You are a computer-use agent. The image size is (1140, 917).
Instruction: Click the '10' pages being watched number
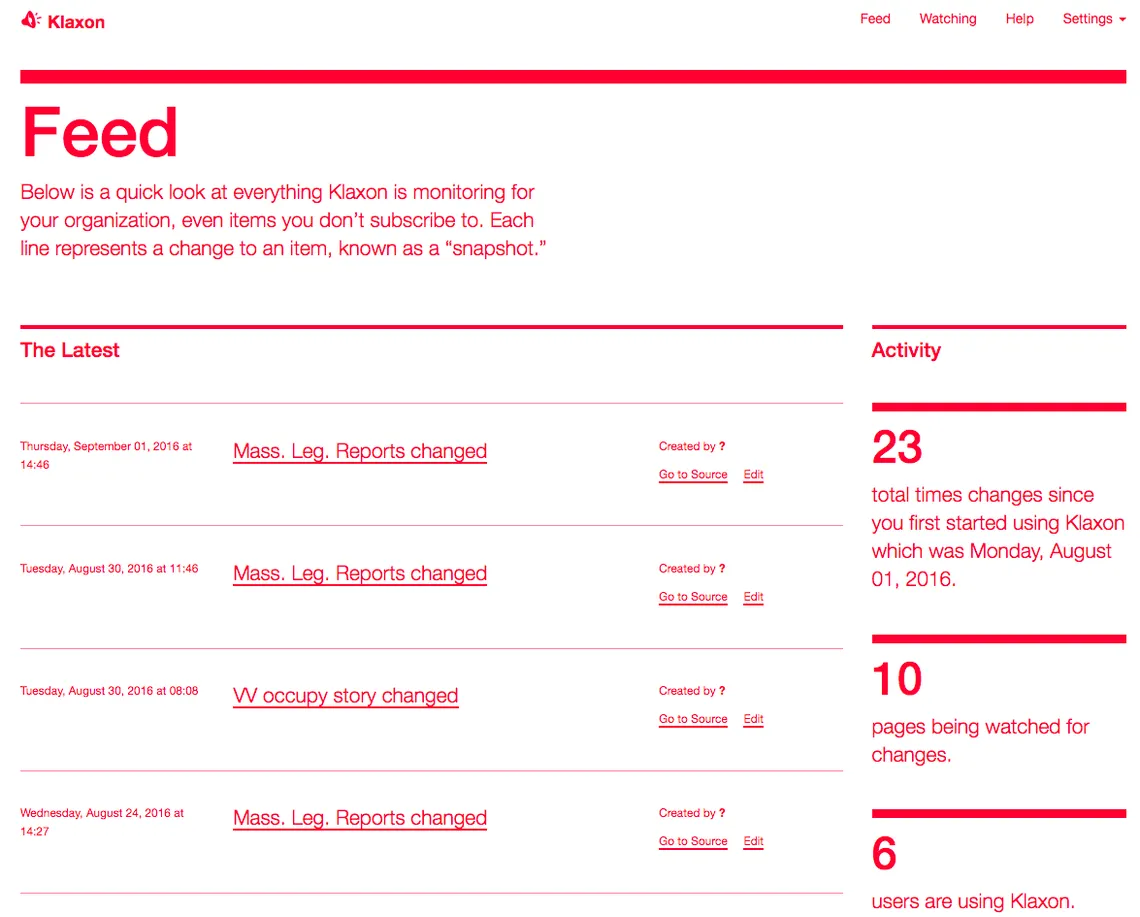click(x=897, y=678)
